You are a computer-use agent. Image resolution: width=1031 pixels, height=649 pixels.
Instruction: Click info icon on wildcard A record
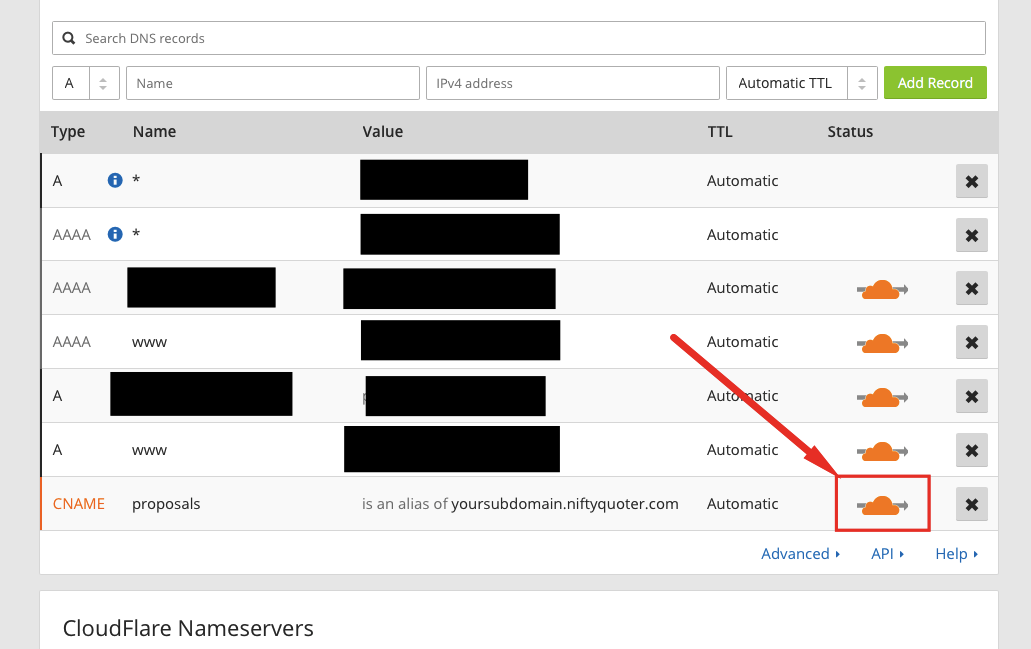pos(115,181)
